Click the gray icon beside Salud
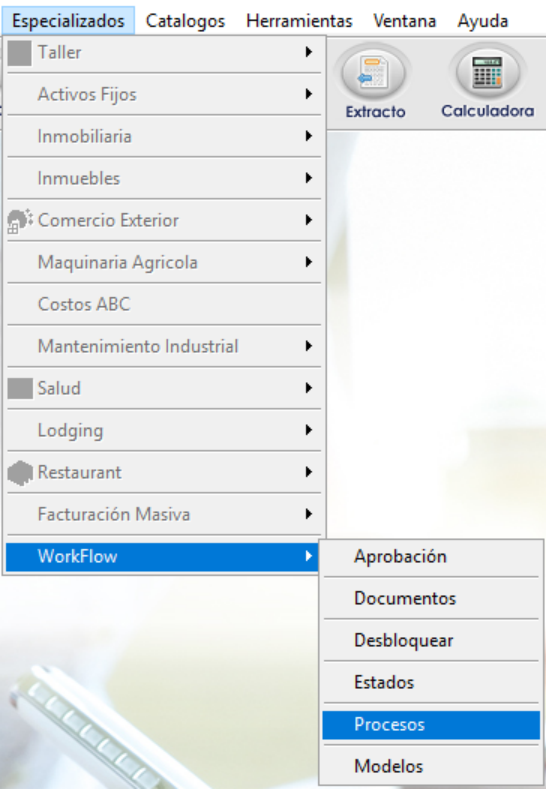 click(20, 388)
